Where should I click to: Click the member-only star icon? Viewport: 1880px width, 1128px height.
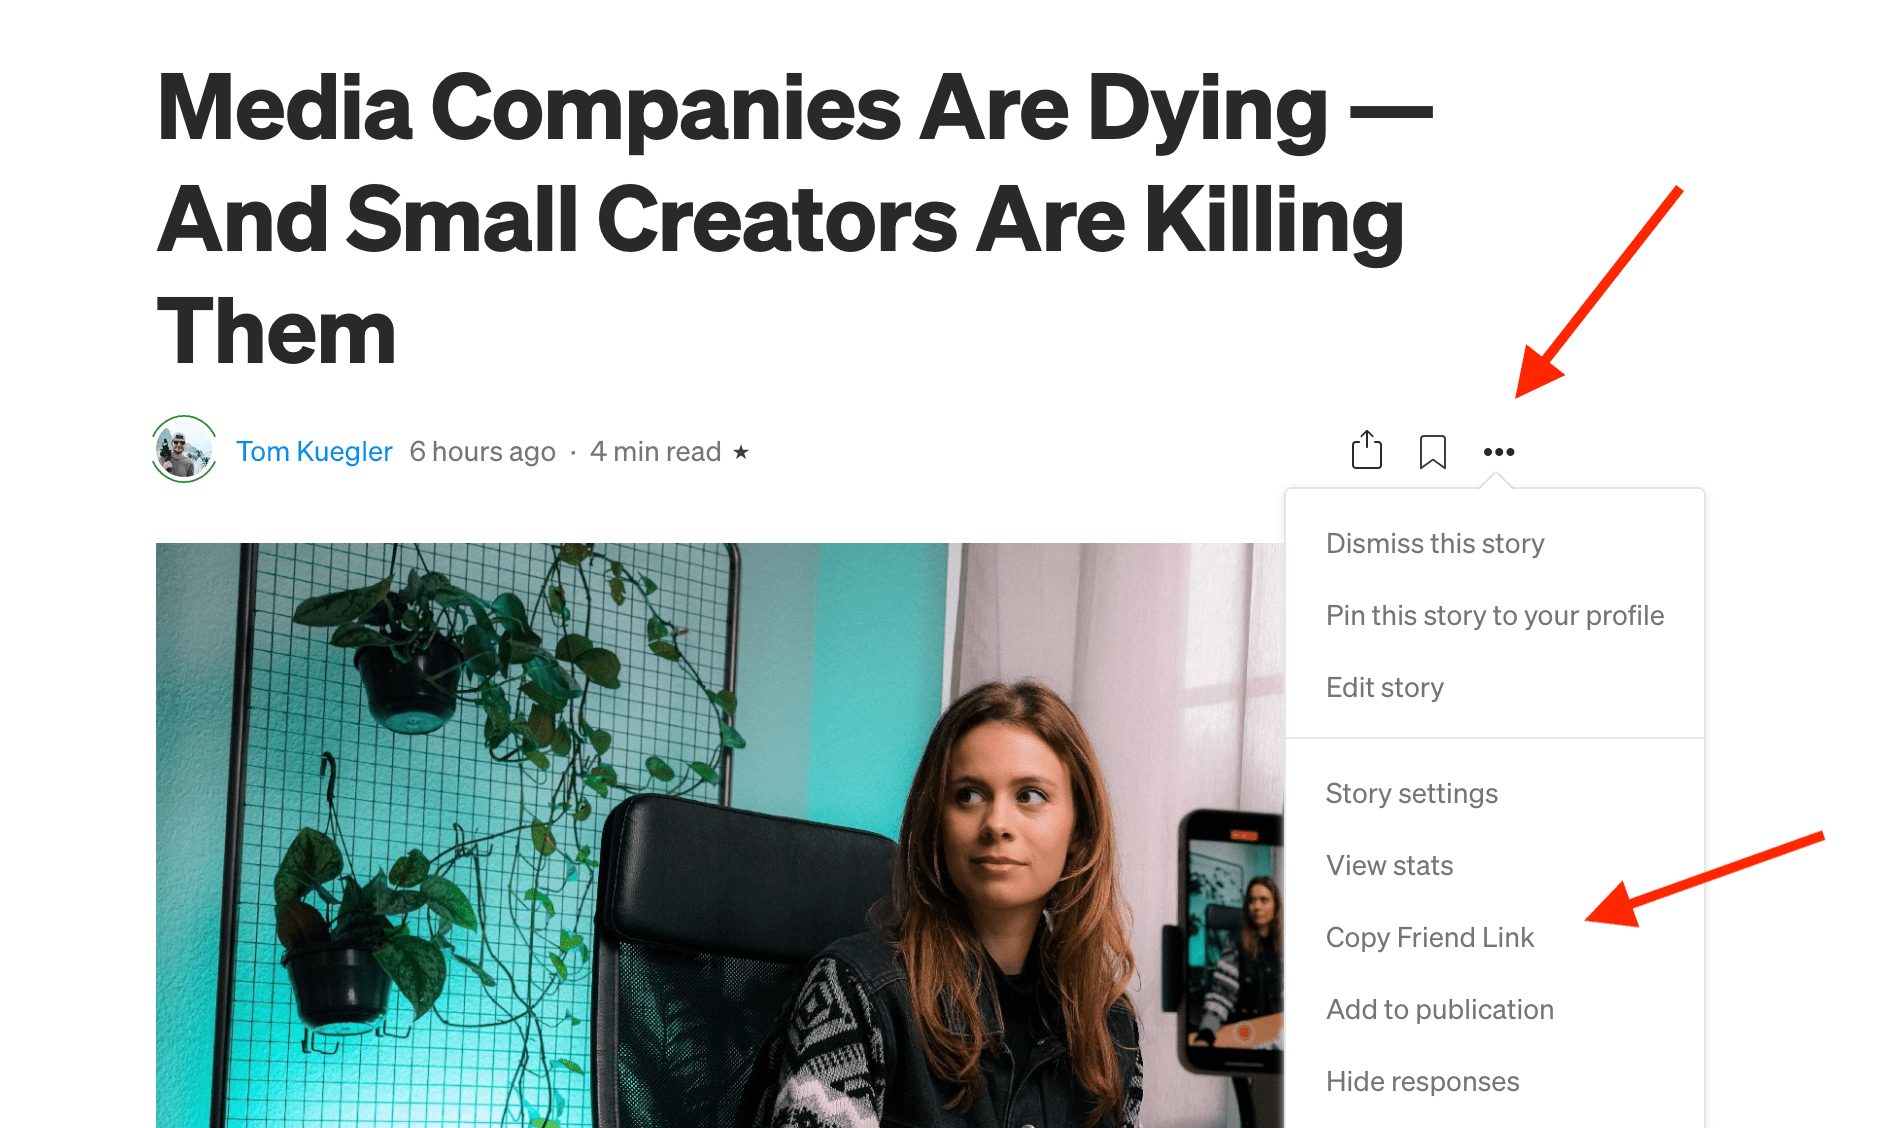pyautogui.click(x=741, y=452)
